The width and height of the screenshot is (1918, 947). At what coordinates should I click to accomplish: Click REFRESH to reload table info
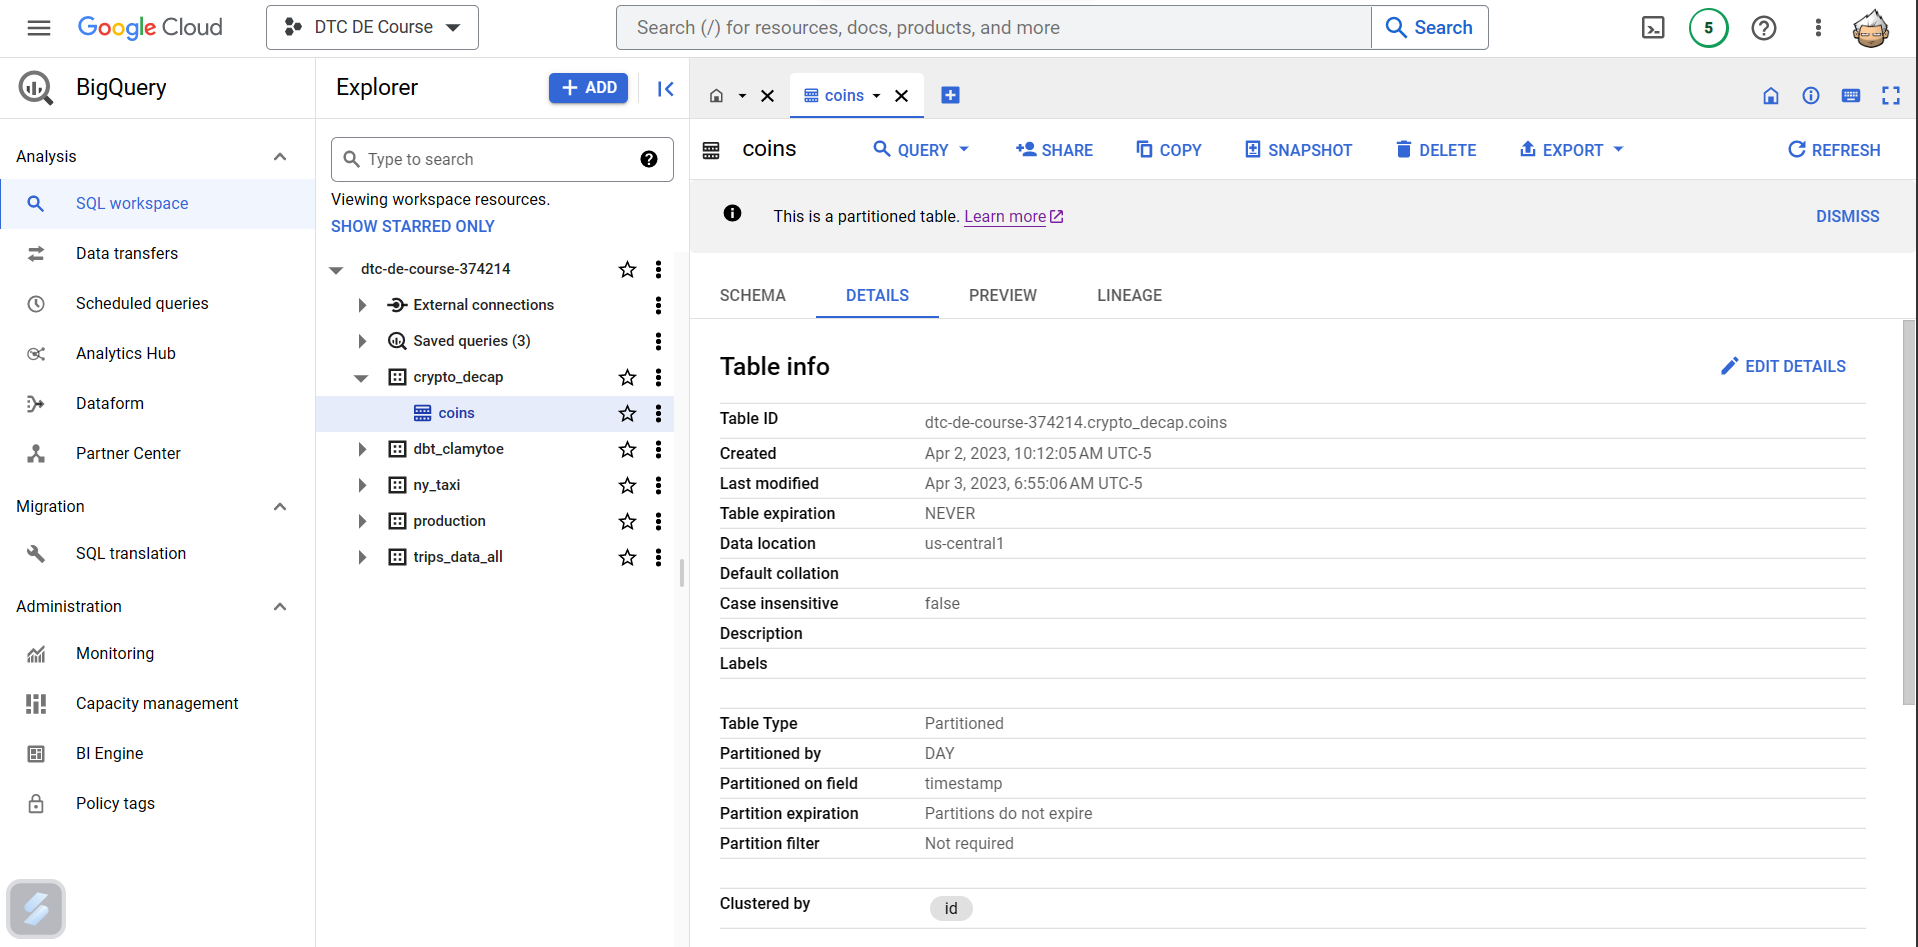(1834, 150)
